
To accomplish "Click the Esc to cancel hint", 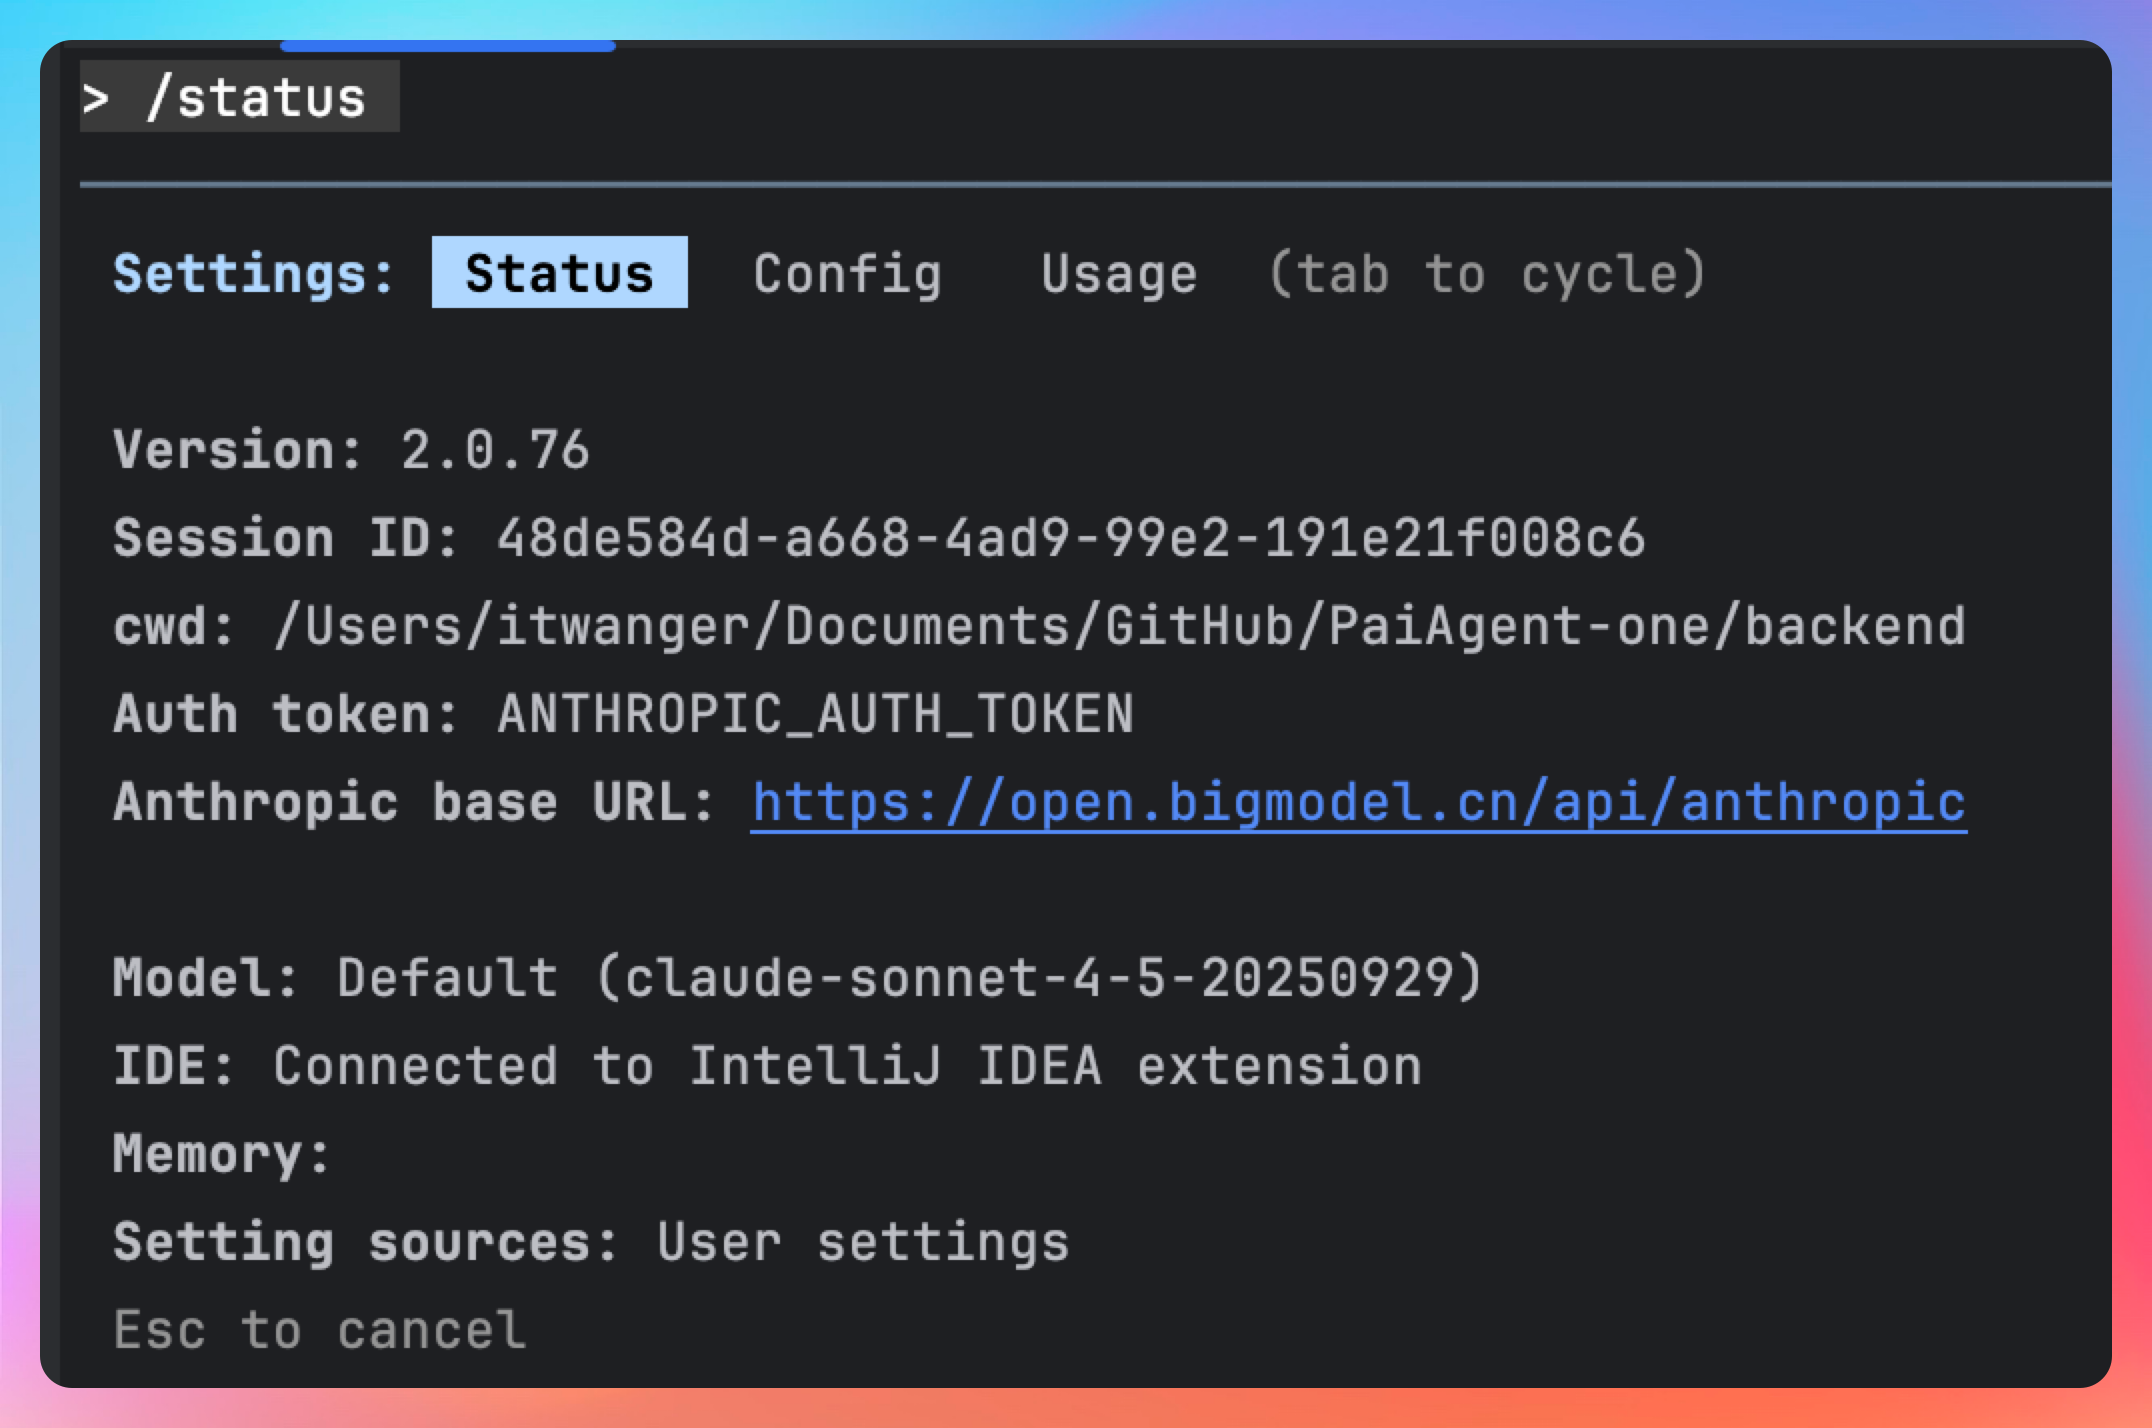I will tap(319, 1330).
